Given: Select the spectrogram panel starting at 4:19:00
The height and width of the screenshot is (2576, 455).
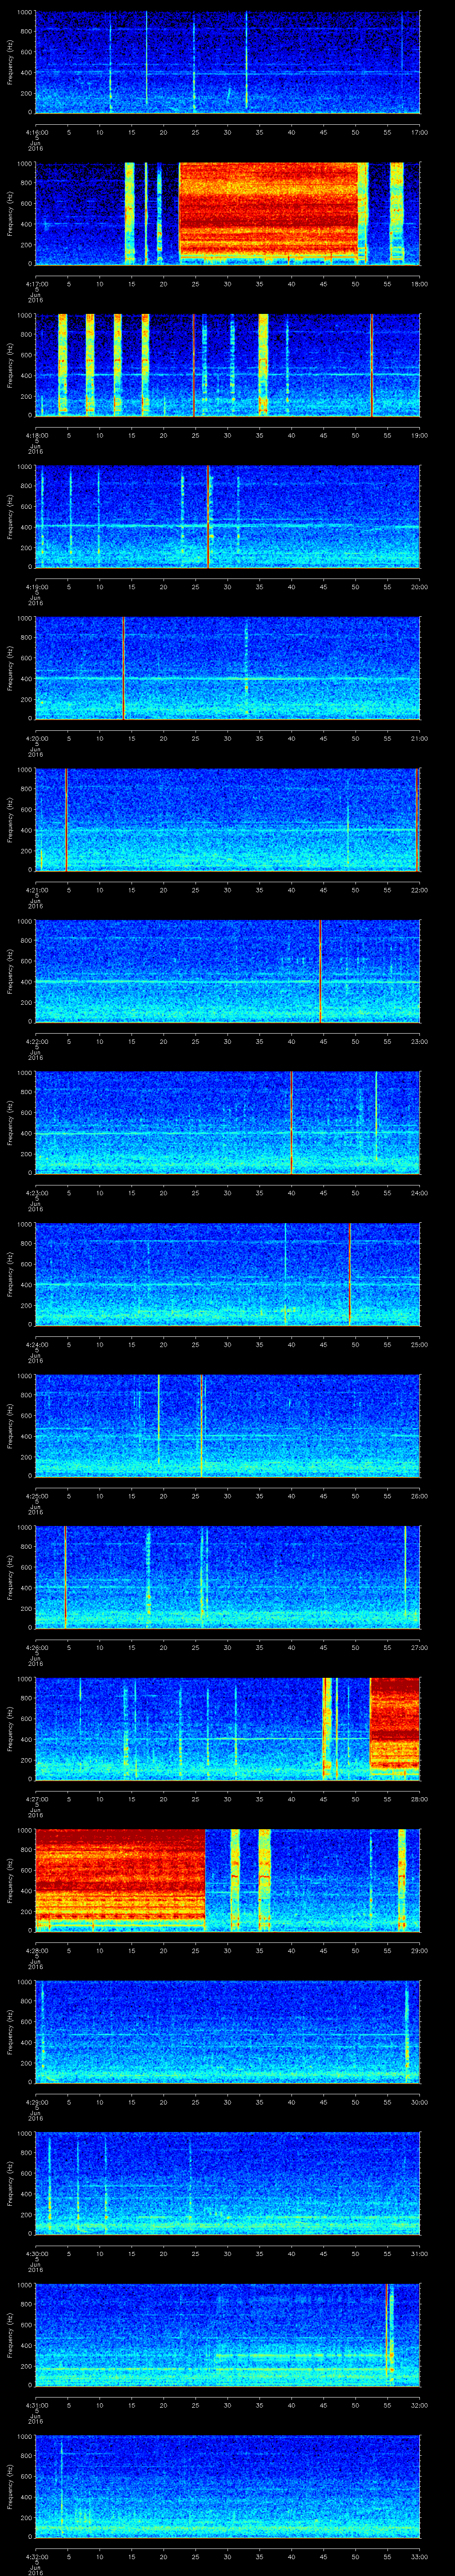Looking at the screenshot, I should pos(227,517).
